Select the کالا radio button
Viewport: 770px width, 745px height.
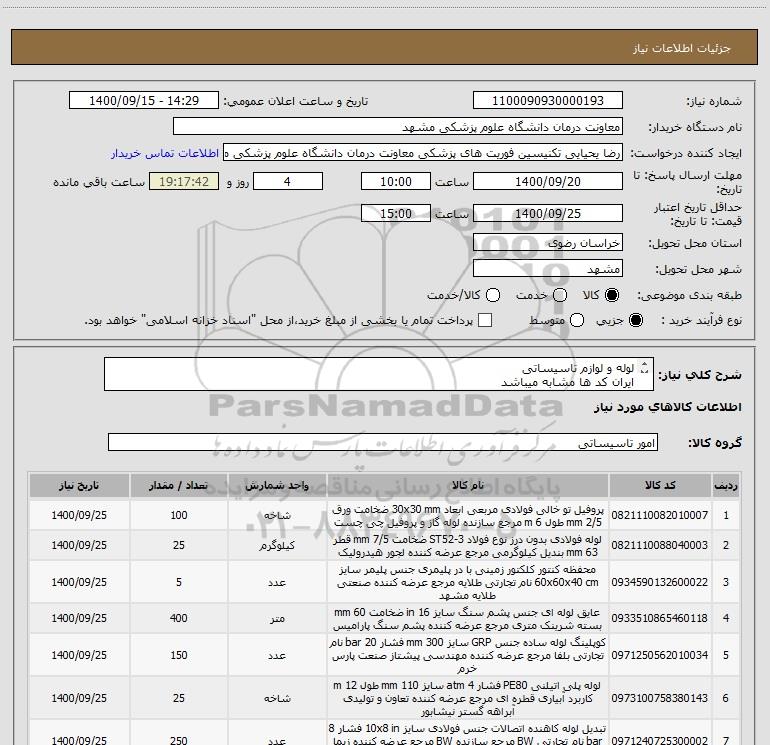612,295
